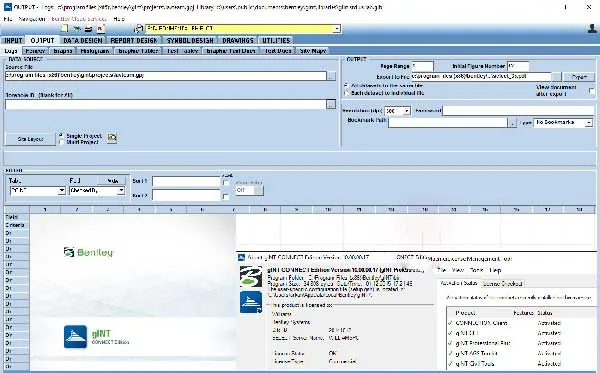The width and height of the screenshot is (600, 373).
Task: Open the Bentley Cloud Services menu
Action: pos(79,19)
